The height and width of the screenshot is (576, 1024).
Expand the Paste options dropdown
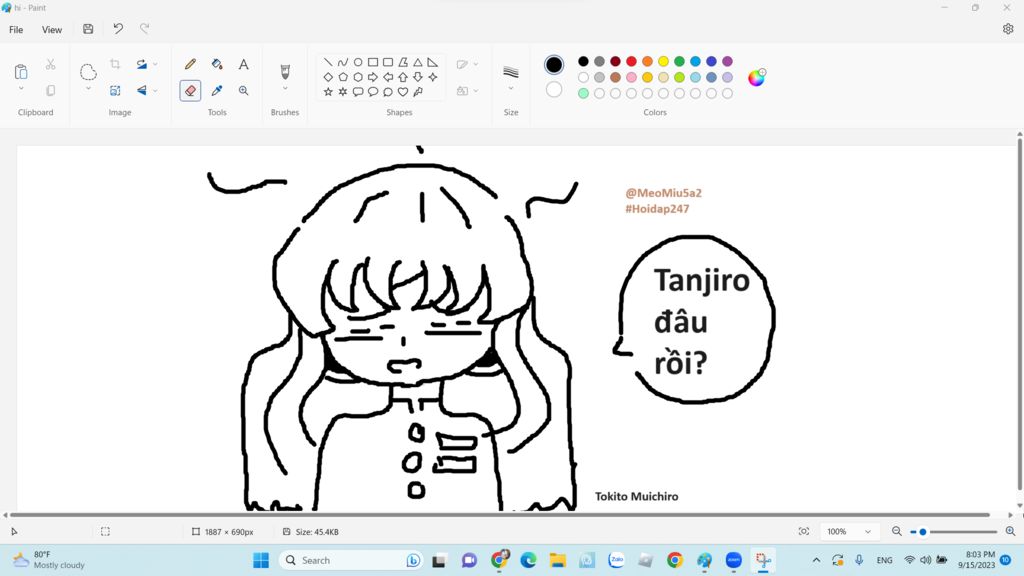[21, 88]
